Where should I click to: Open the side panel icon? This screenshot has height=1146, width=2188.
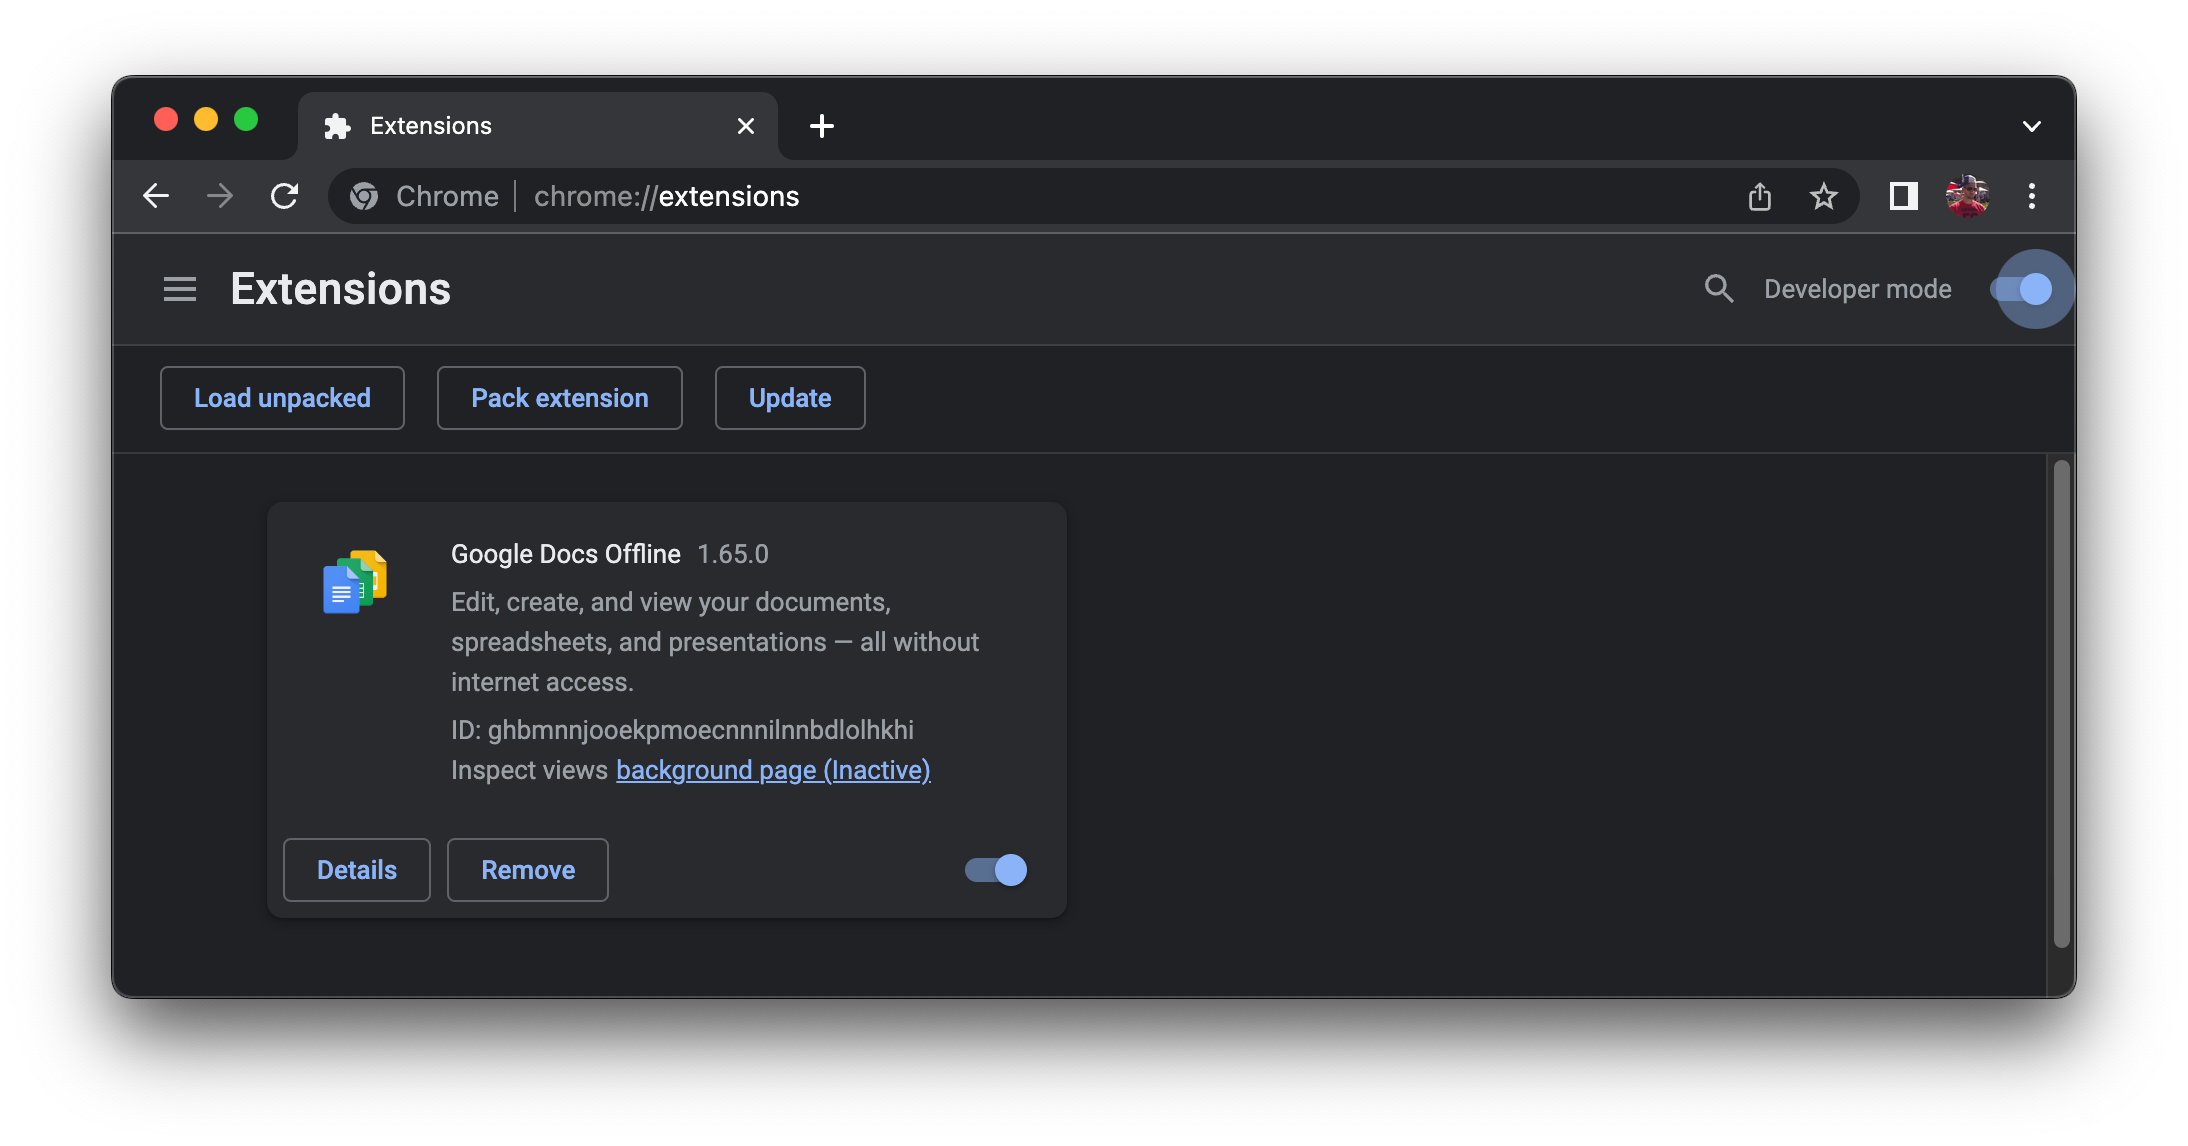(1902, 196)
